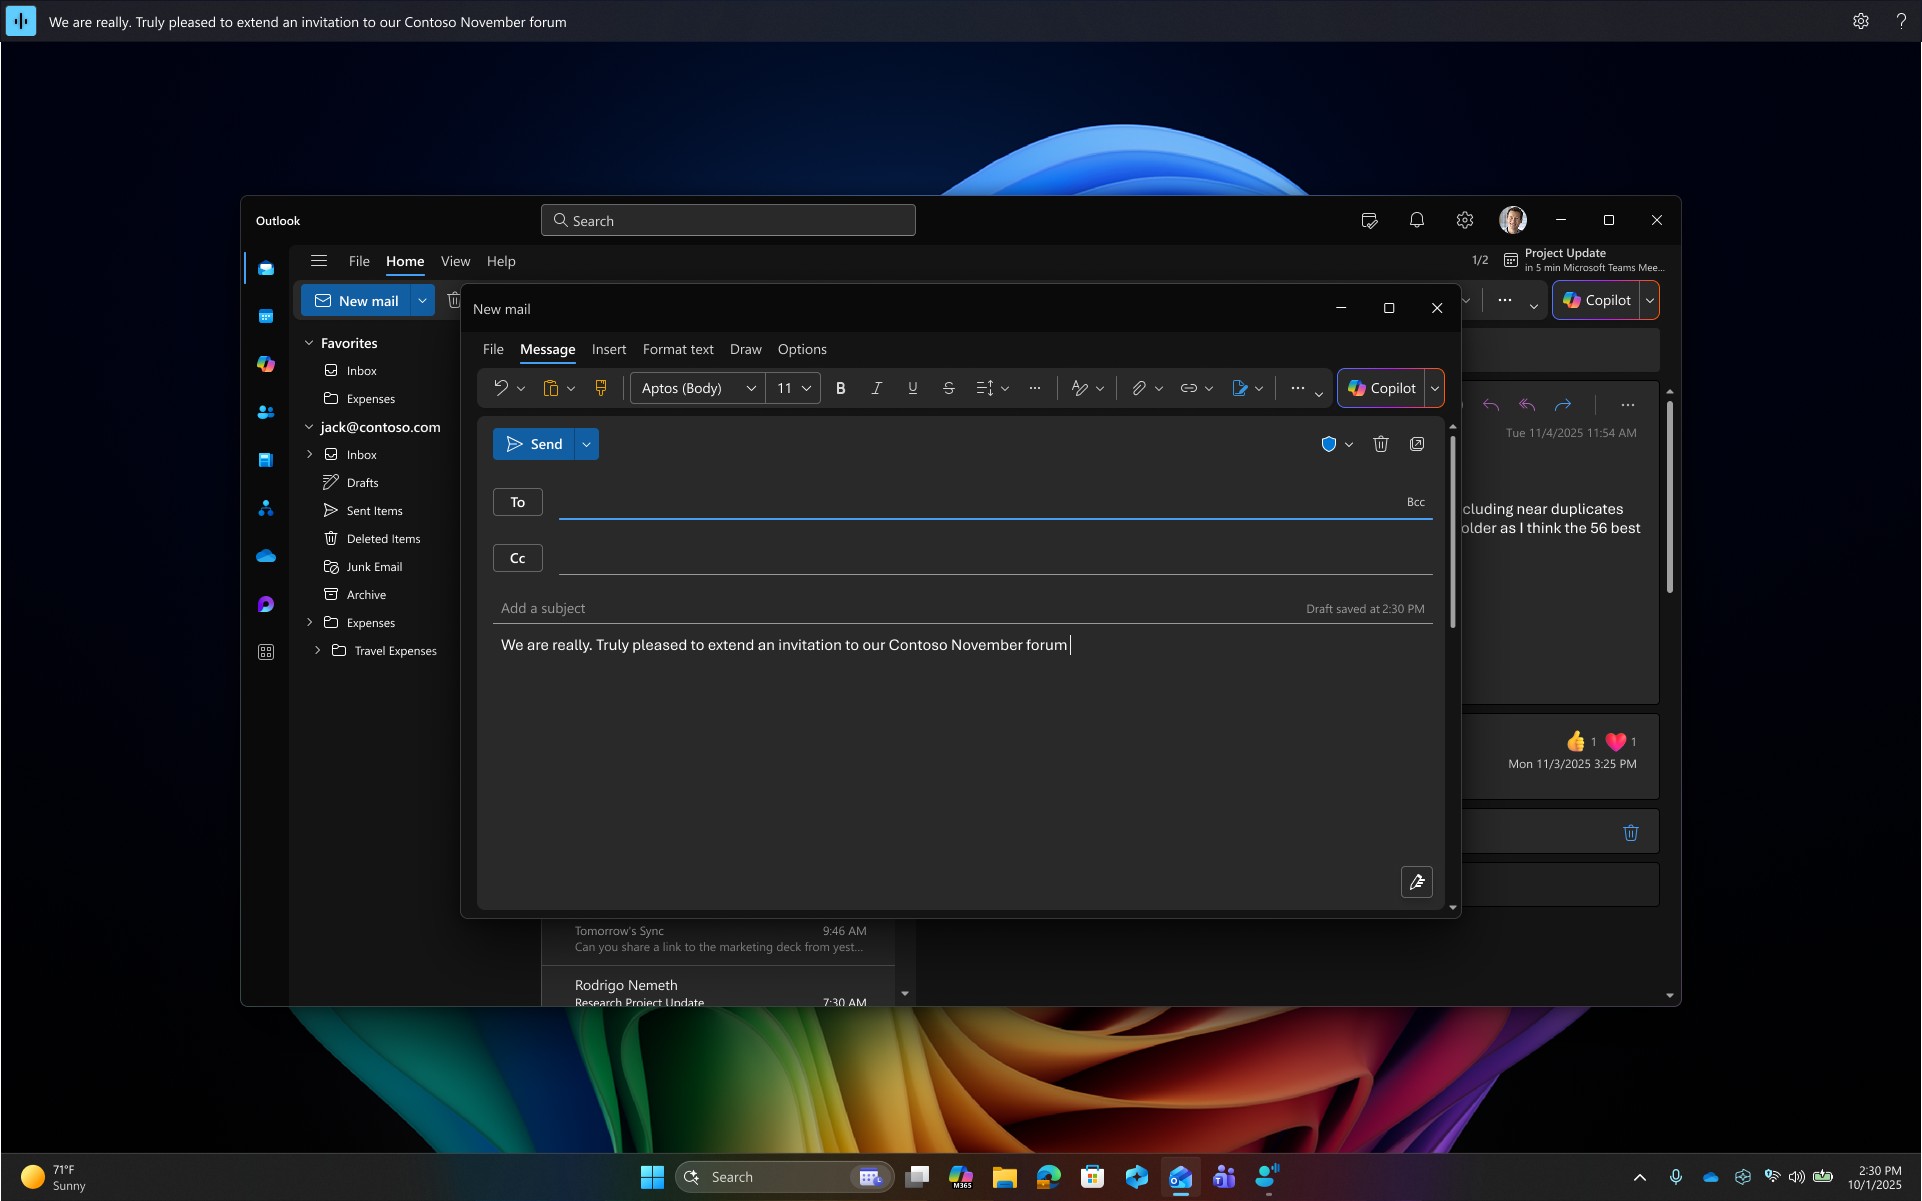Open the Insert tab in the compose window
Screen dimensions: 1922x1201
coord(608,349)
